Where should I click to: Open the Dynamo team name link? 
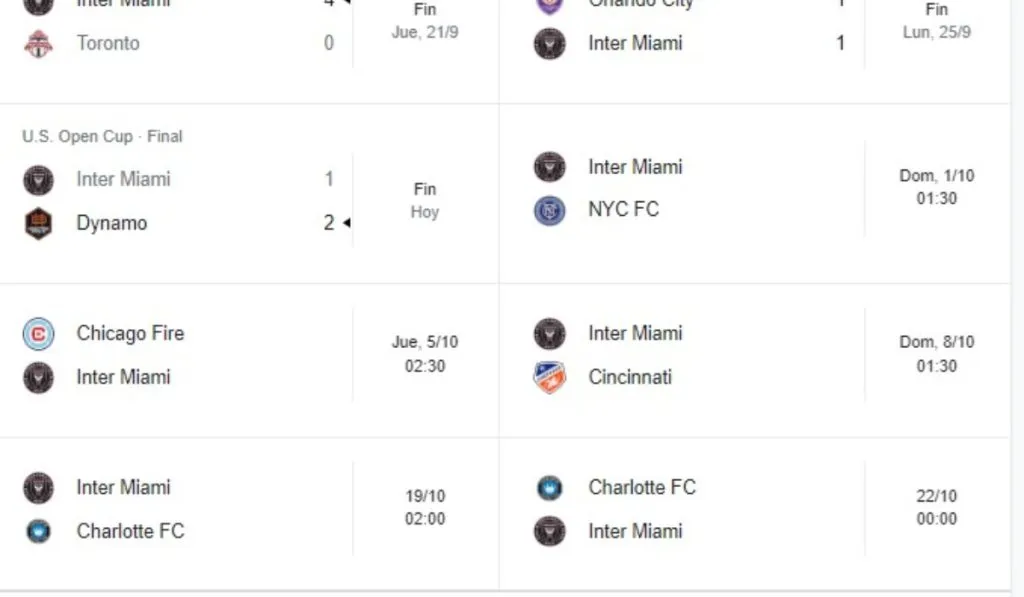tap(112, 223)
